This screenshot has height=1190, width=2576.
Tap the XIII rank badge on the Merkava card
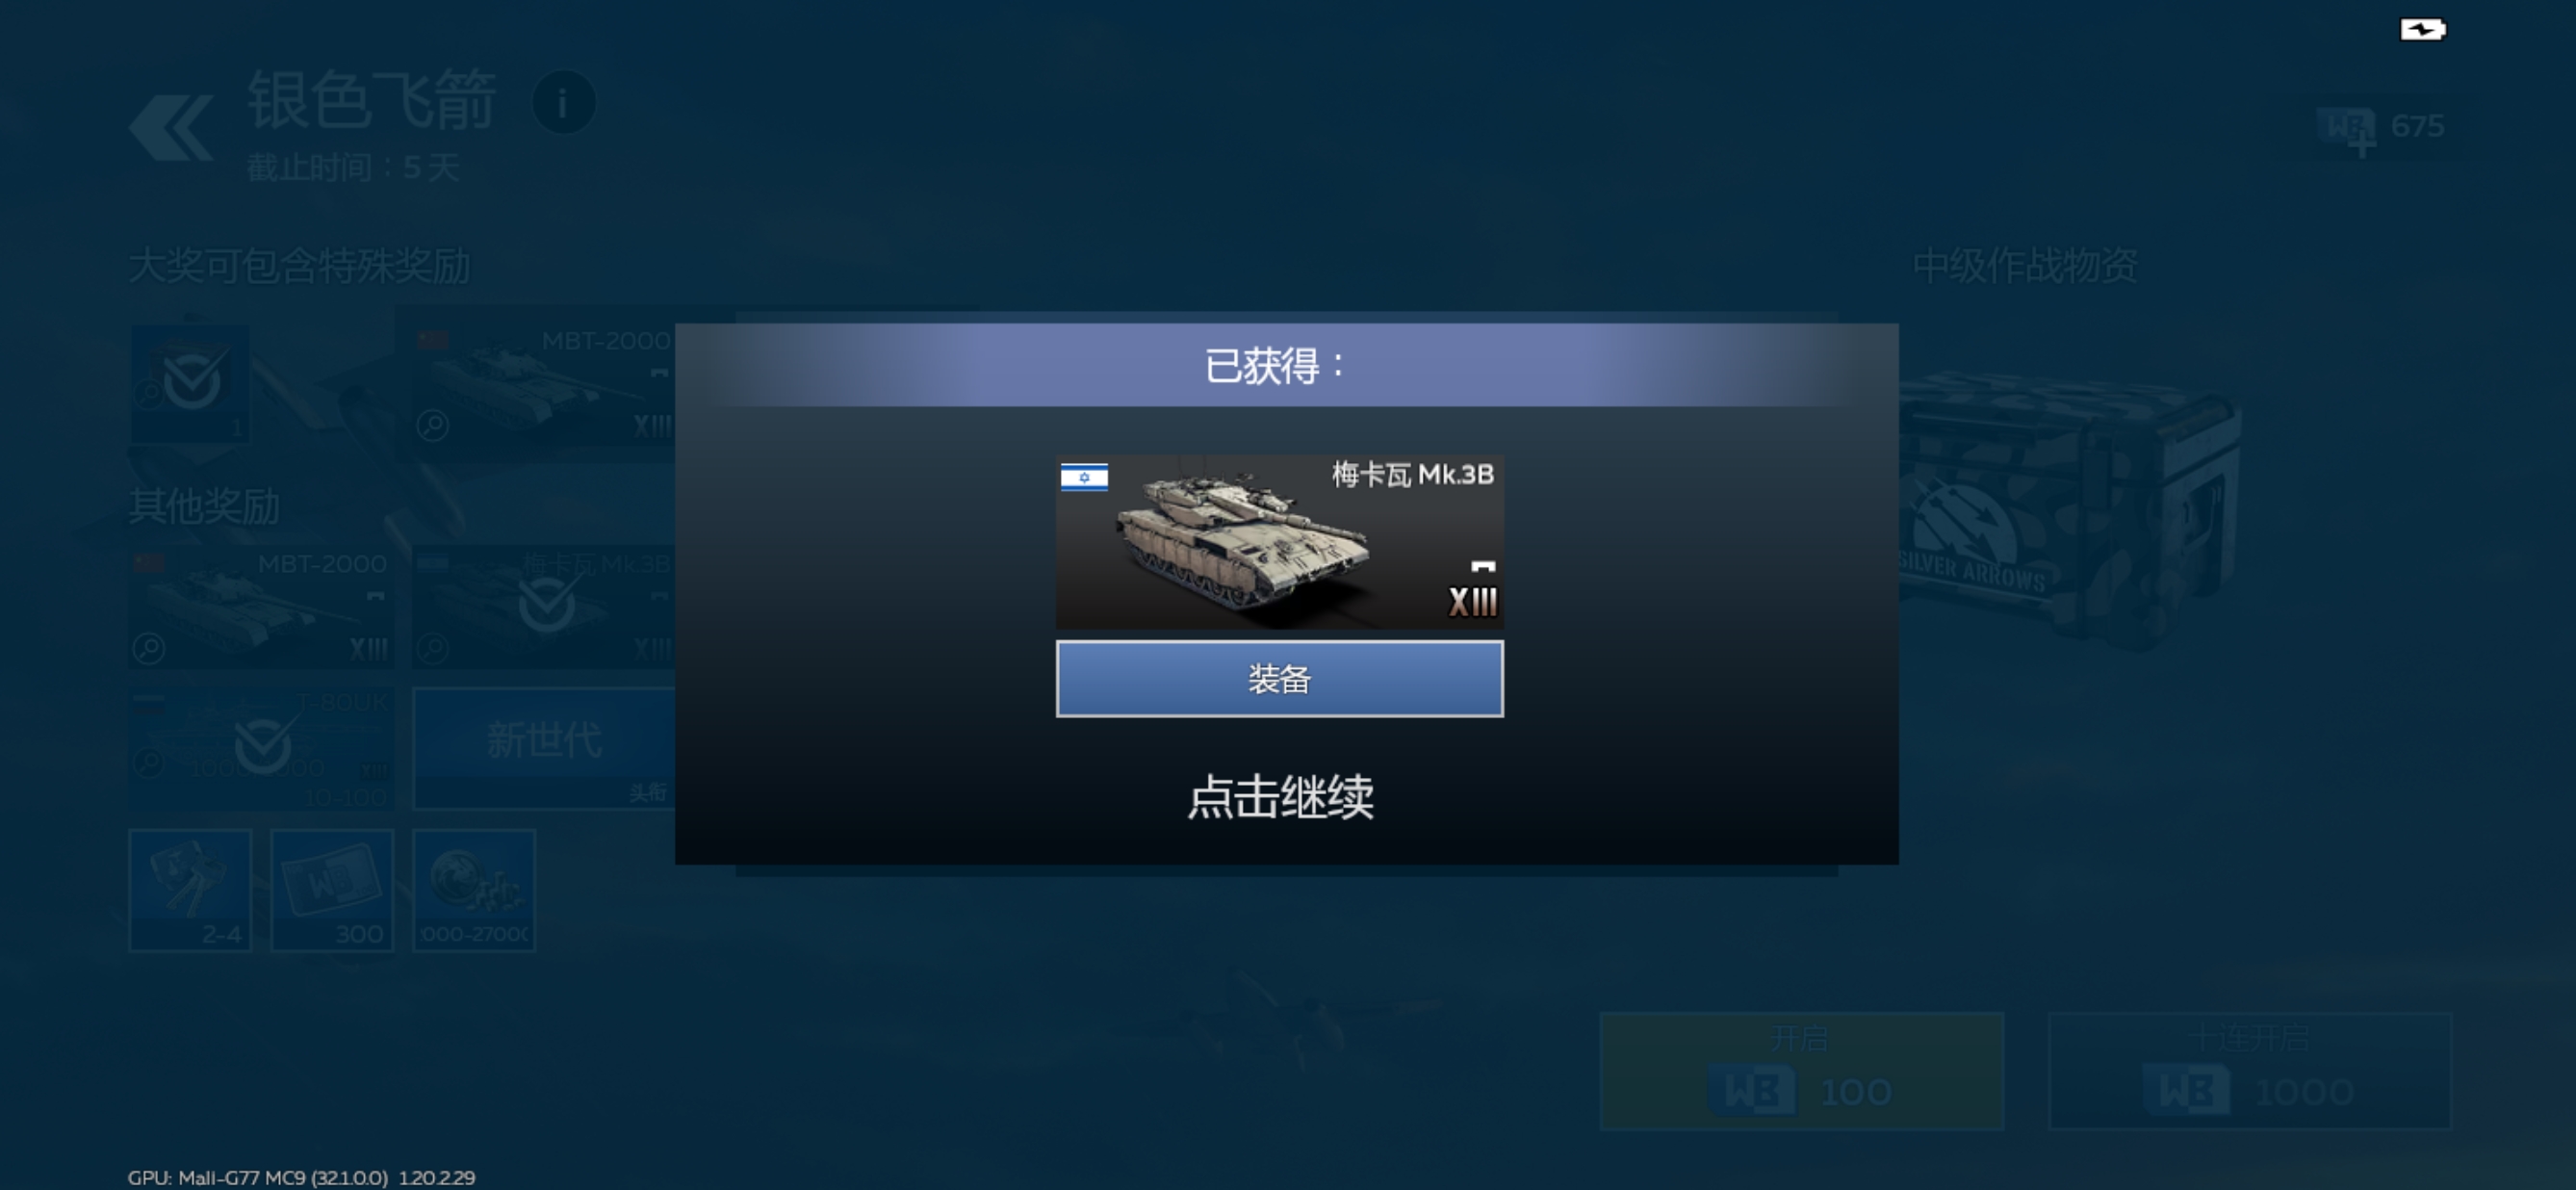[1473, 601]
